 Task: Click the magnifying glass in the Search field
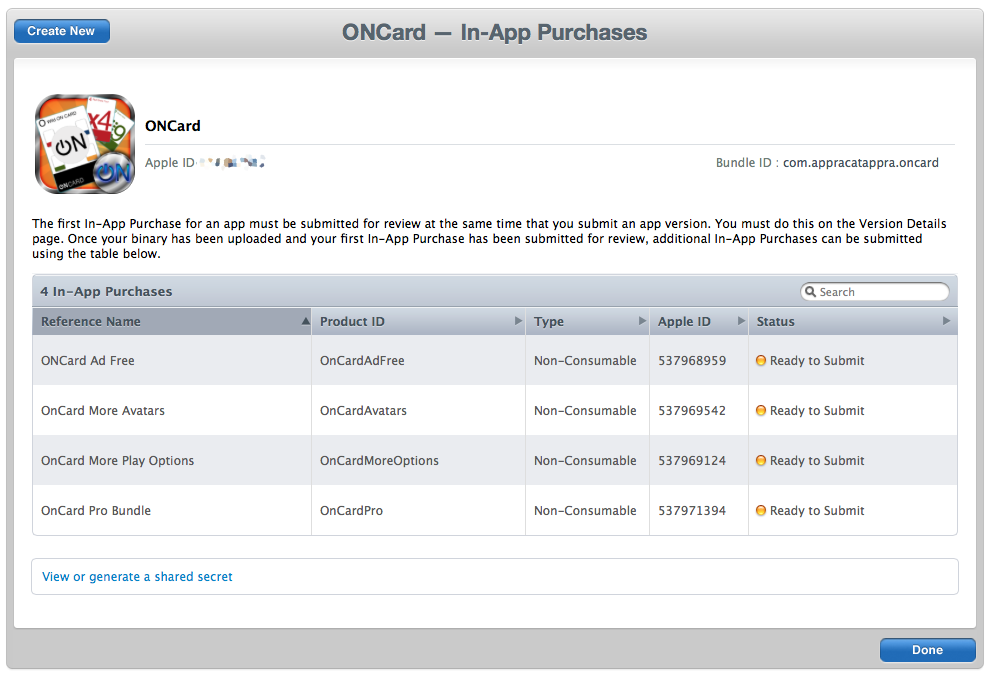pyautogui.click(x=812, y=291)
